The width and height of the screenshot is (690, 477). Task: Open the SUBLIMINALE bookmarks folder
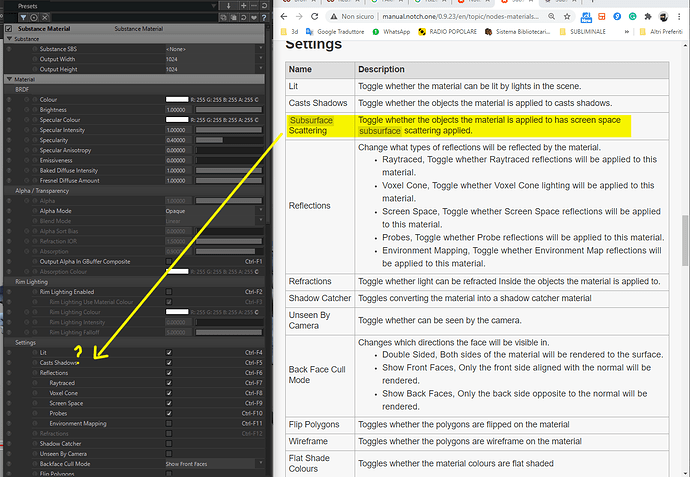[582, 32]
